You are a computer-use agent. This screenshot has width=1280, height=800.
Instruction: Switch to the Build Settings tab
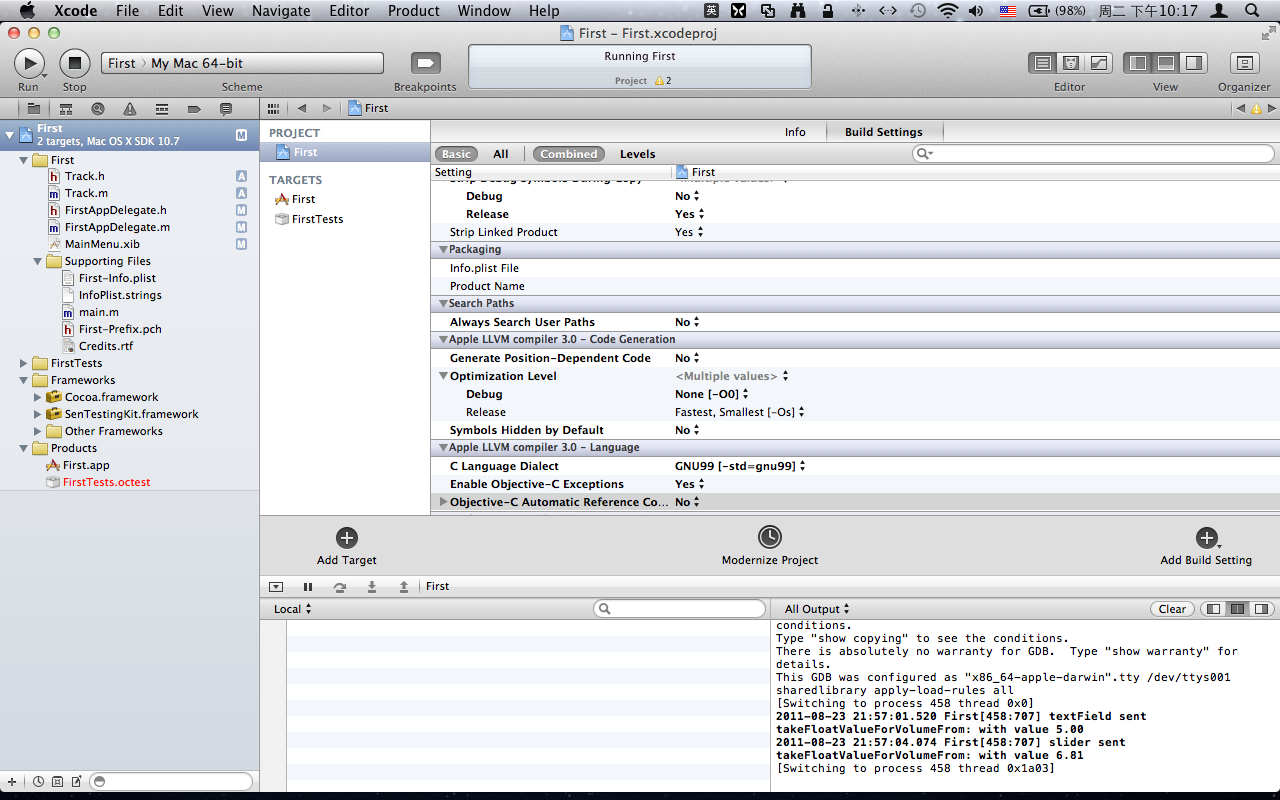click(x=884, y=132)
